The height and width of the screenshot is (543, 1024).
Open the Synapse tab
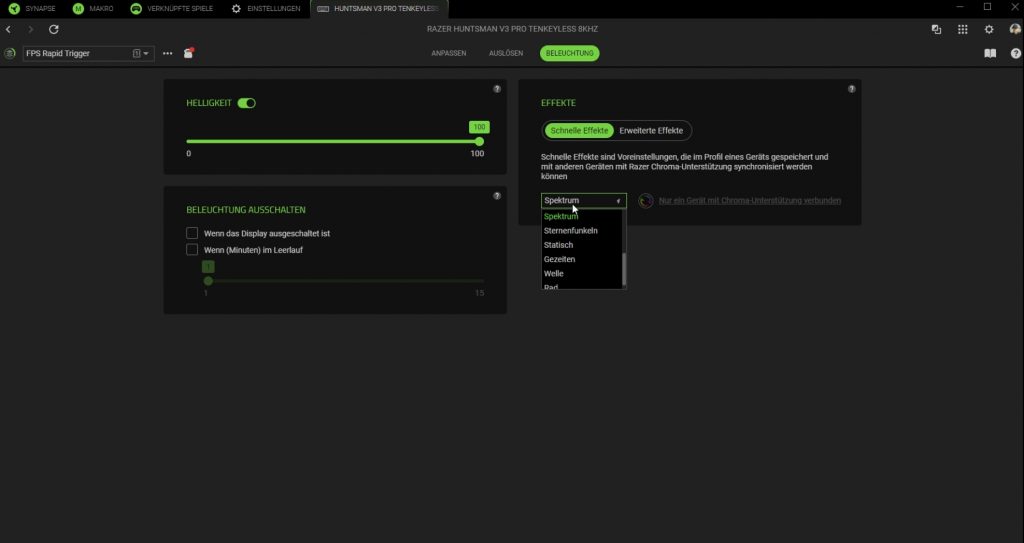click(x=32, y=8)
